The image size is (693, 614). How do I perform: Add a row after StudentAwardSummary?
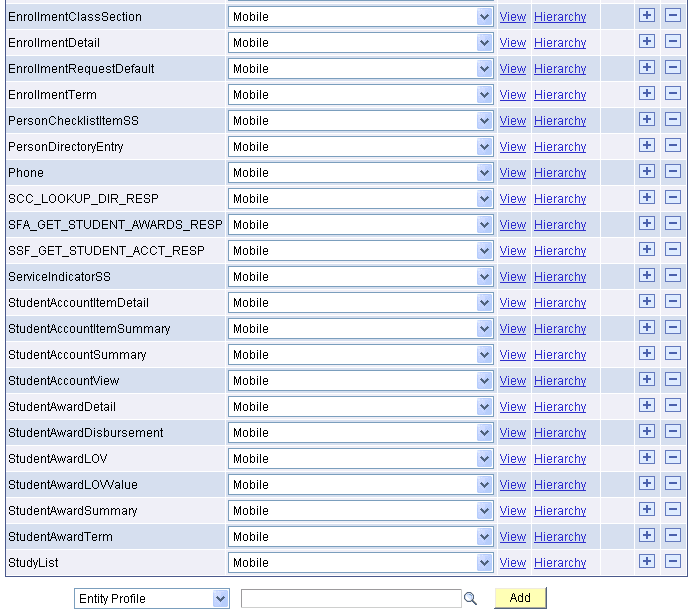click(647, 509)
